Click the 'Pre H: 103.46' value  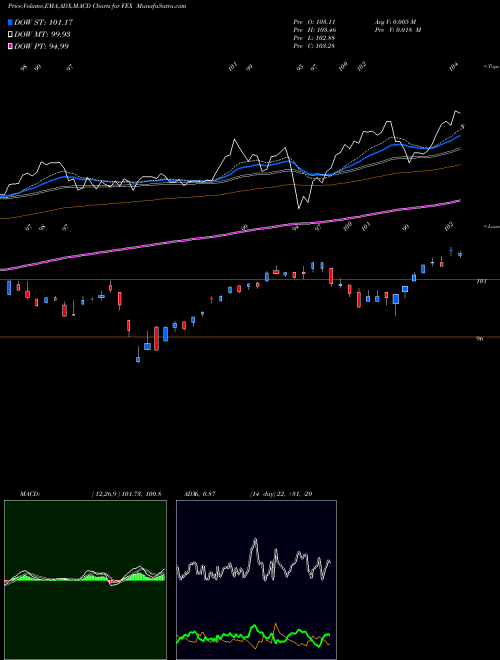point(314,30)
